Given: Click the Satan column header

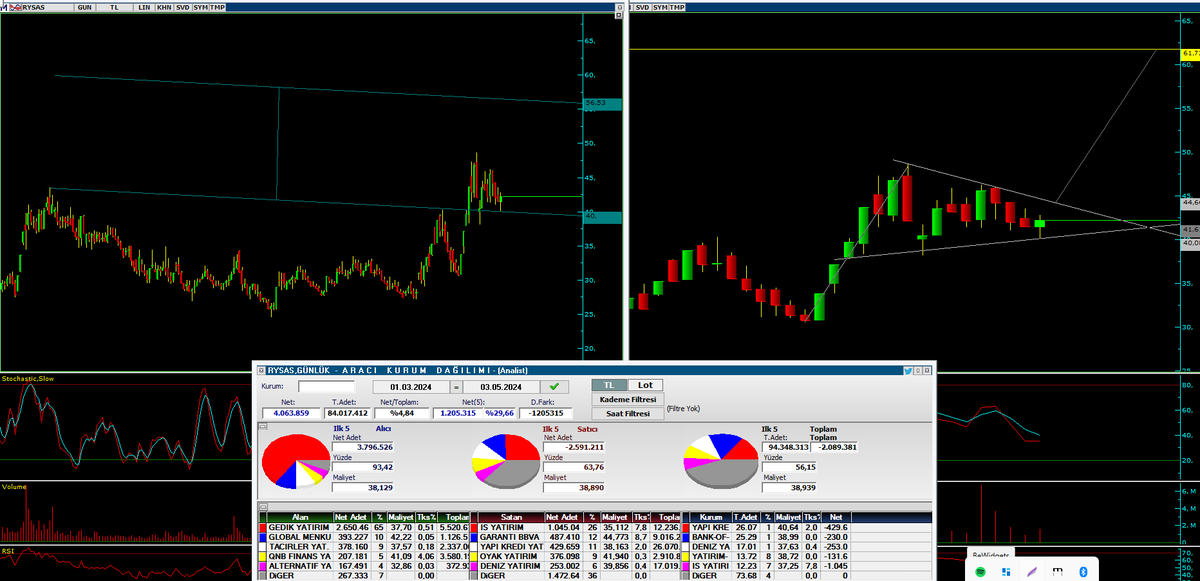Looking at the screenshot, I should 512,518.
